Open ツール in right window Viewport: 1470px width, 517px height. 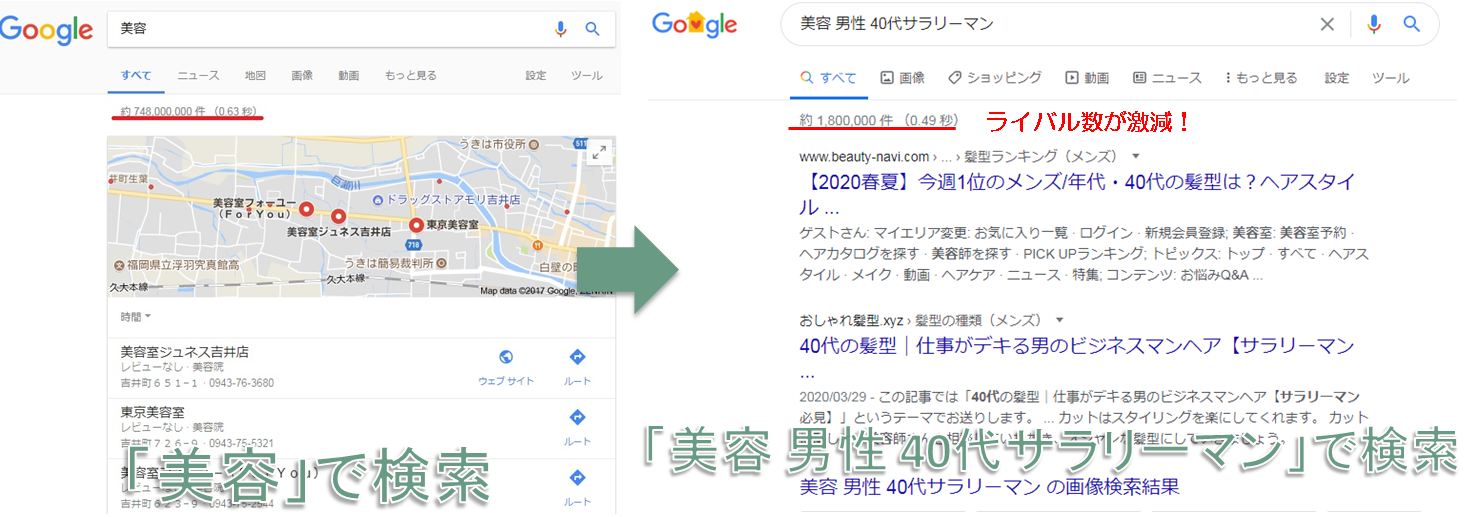click(x=1390, y=78)
